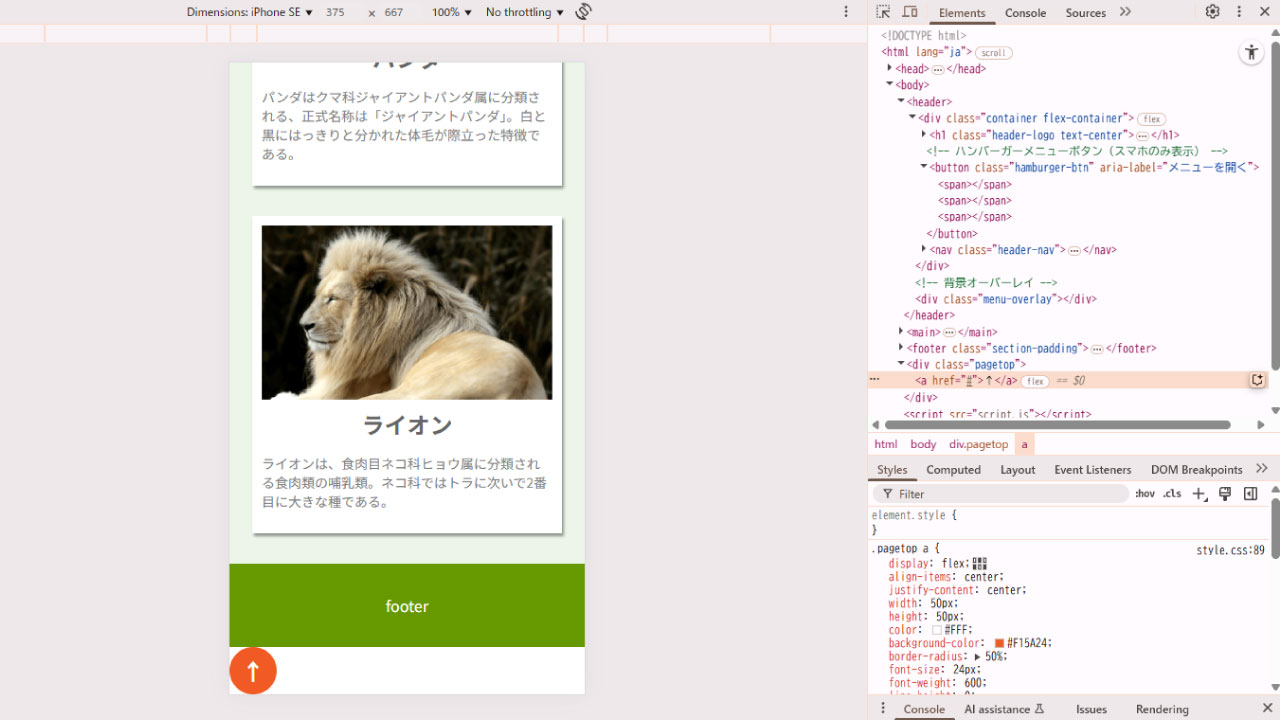The image size is (1280, 720).
Task: Open the Computed styles tab
Action: tap(953, 469)
